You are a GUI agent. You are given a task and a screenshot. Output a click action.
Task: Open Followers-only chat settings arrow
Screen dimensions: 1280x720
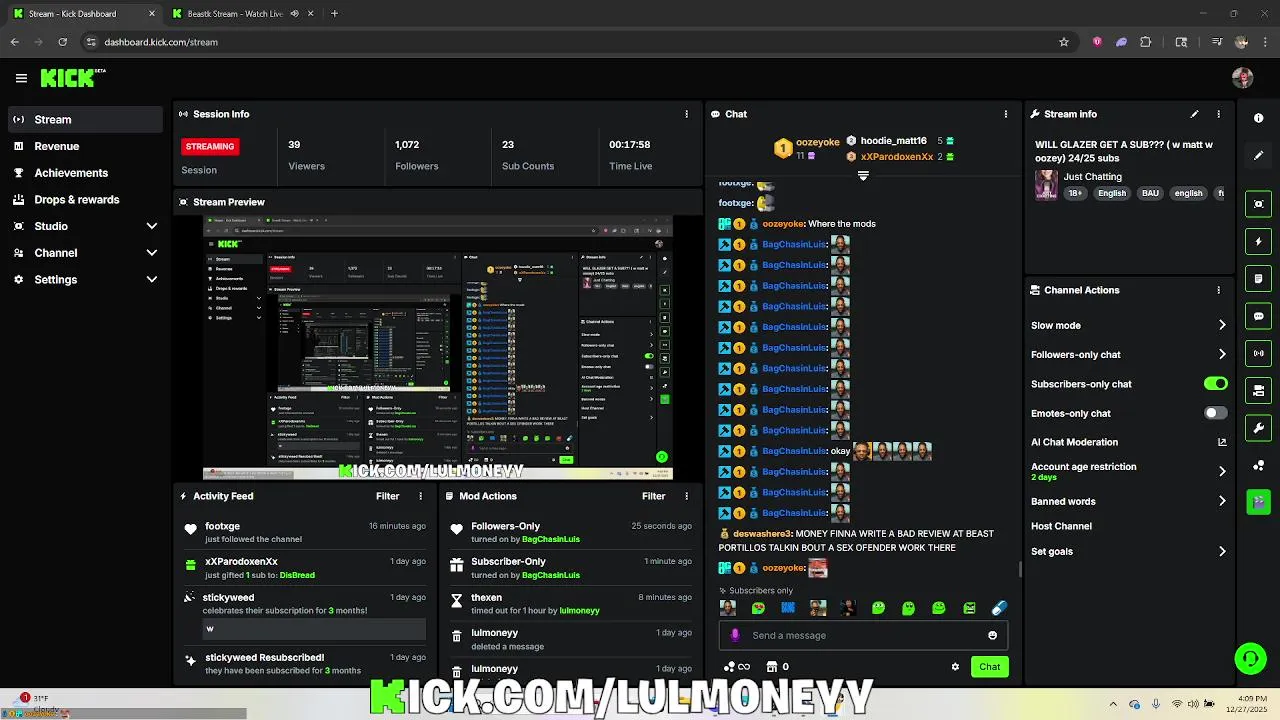point(1222,354)
